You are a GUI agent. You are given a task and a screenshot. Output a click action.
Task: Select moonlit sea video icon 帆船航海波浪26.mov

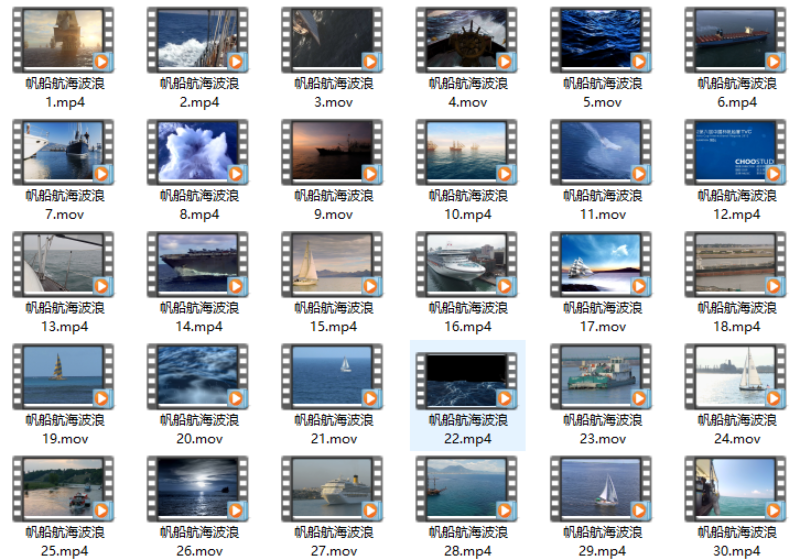click(x=197, y=489)
